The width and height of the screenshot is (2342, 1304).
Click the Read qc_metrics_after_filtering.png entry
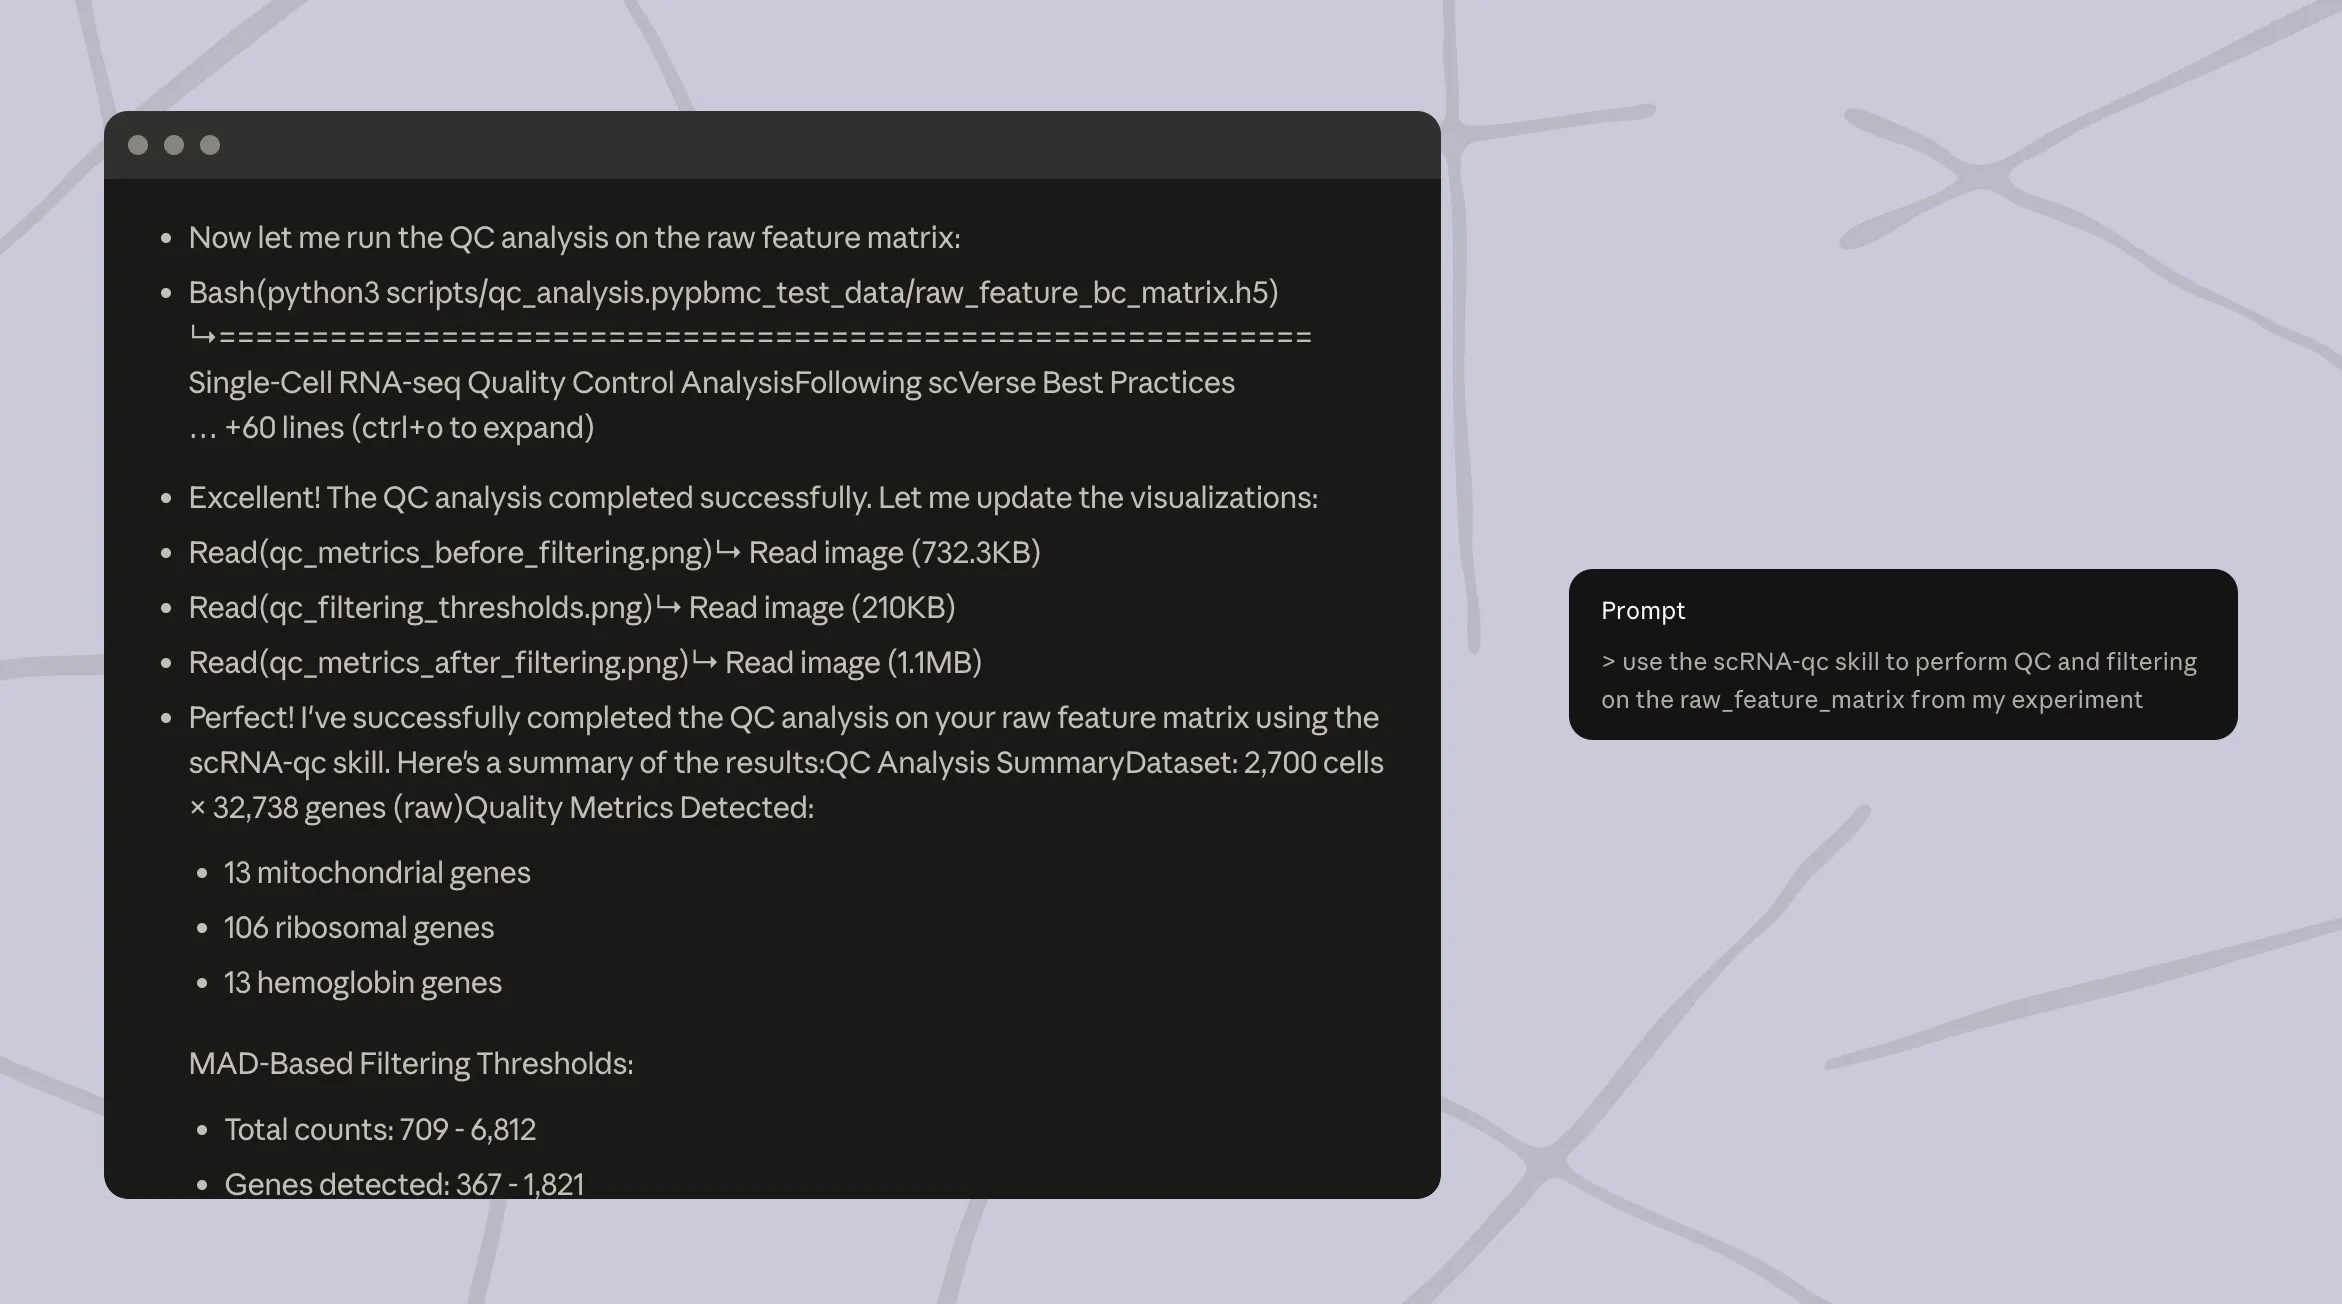(x=438, y=662)
